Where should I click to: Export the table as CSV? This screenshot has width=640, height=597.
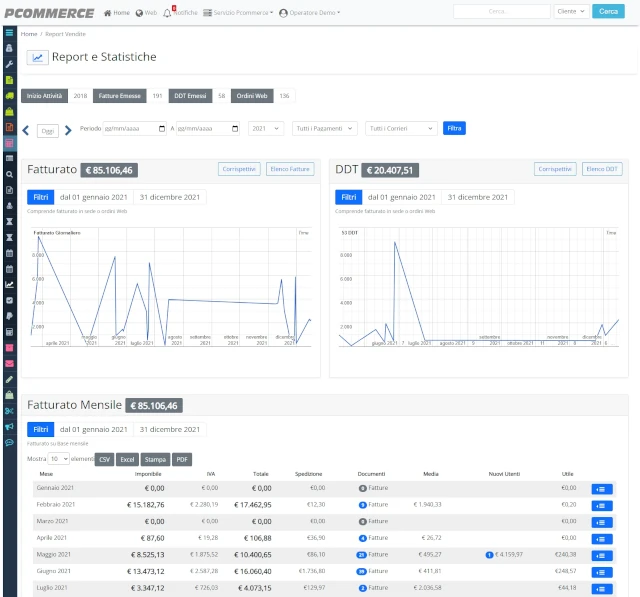click(104, 459)
